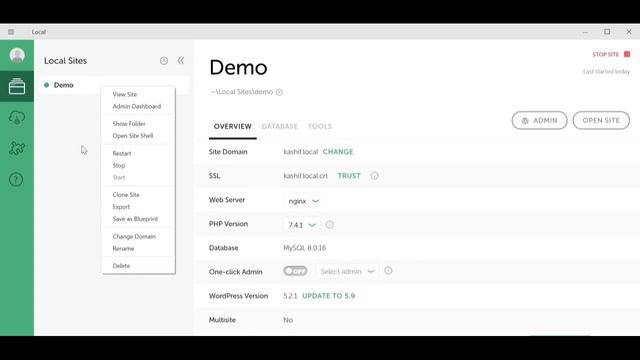This screenshot has height=360, width=640.
Task: Collapse the Local Sites sidebar
Action: point(180,61)
